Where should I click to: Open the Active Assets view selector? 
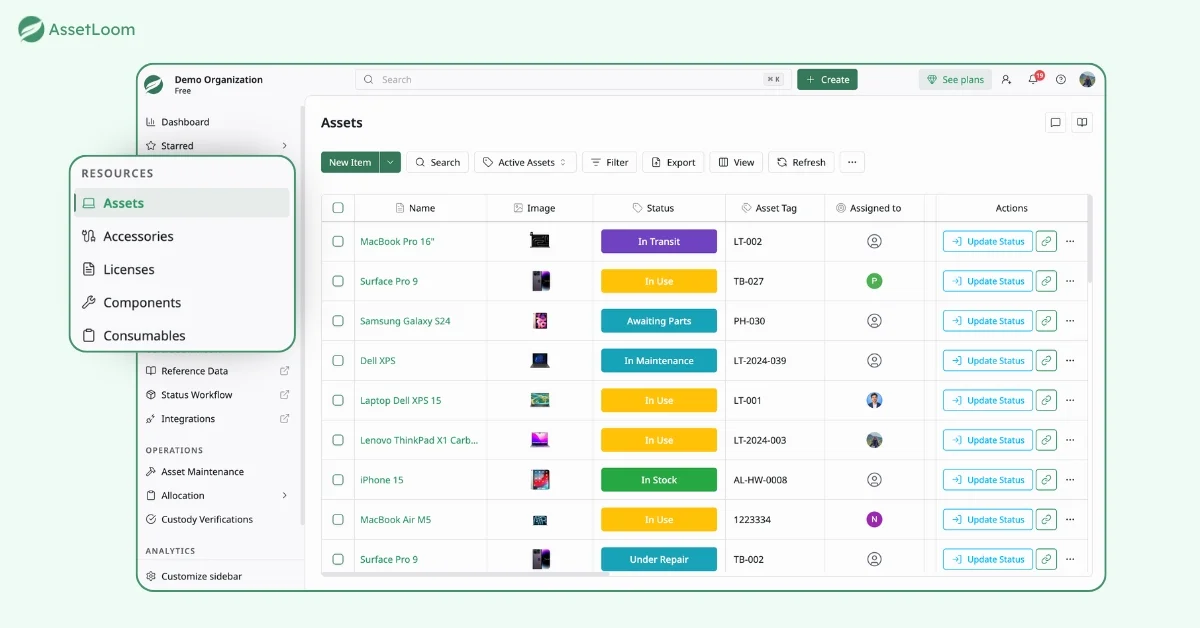[525, 162]
